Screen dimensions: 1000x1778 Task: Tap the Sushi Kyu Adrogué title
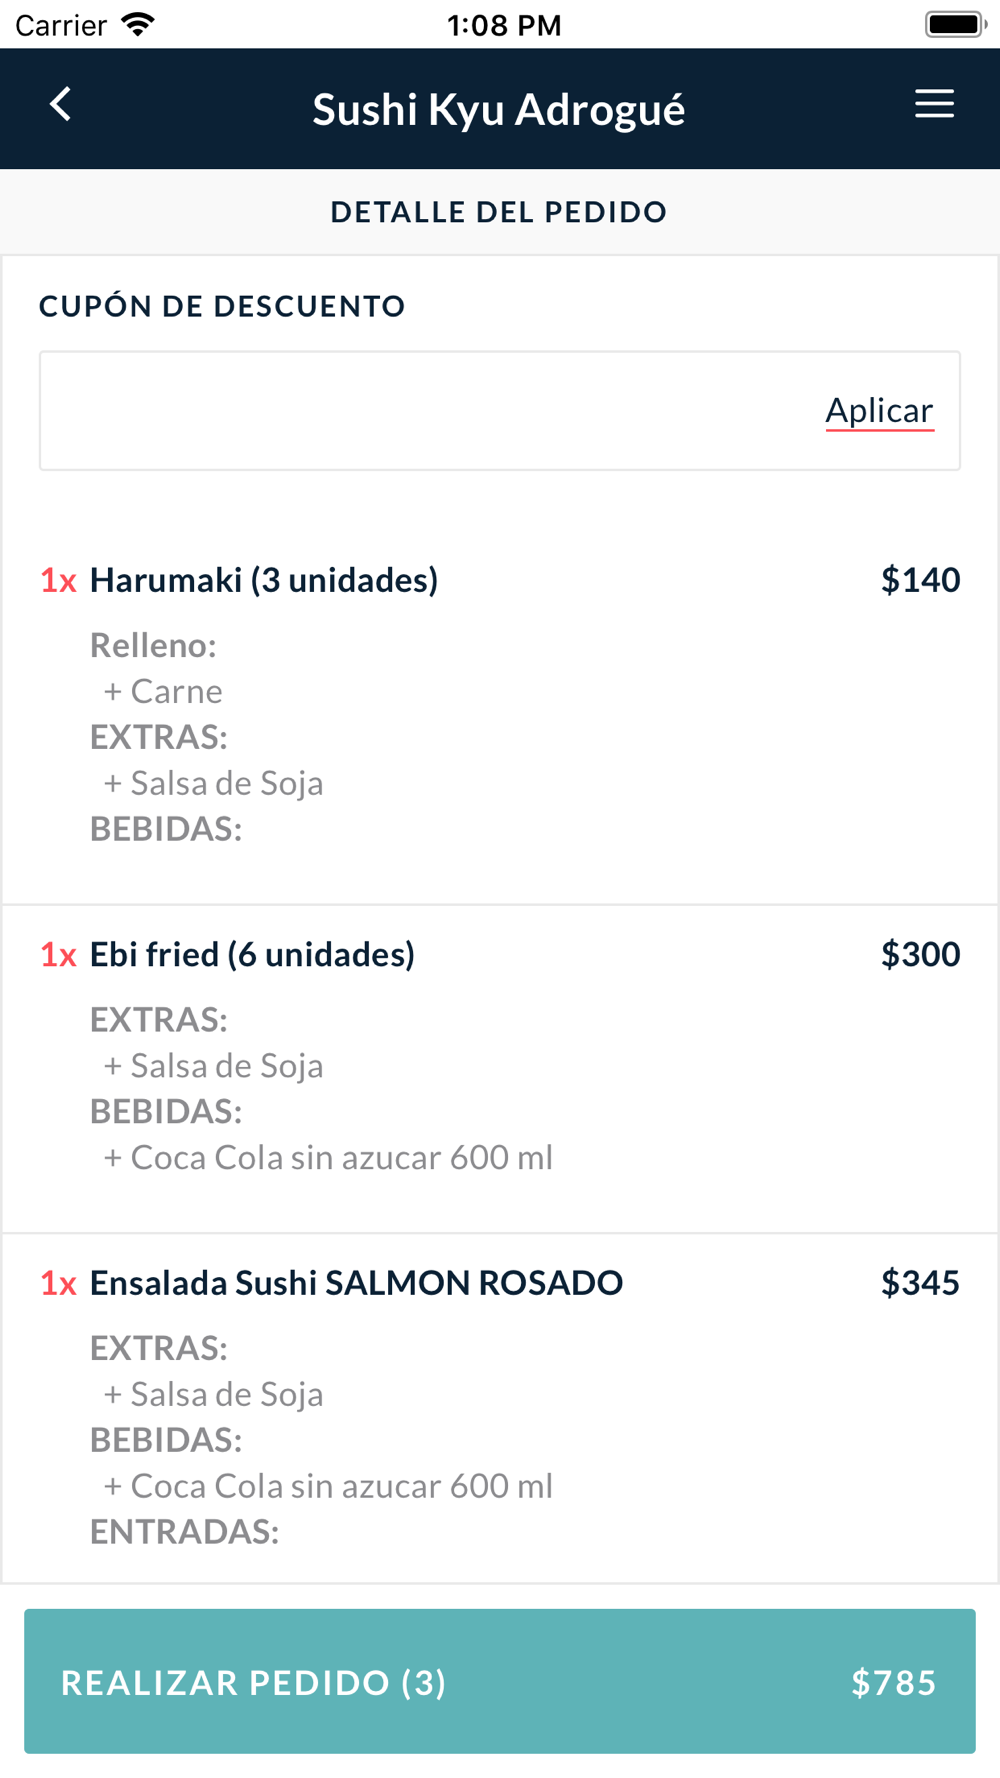tap(499, 109)
